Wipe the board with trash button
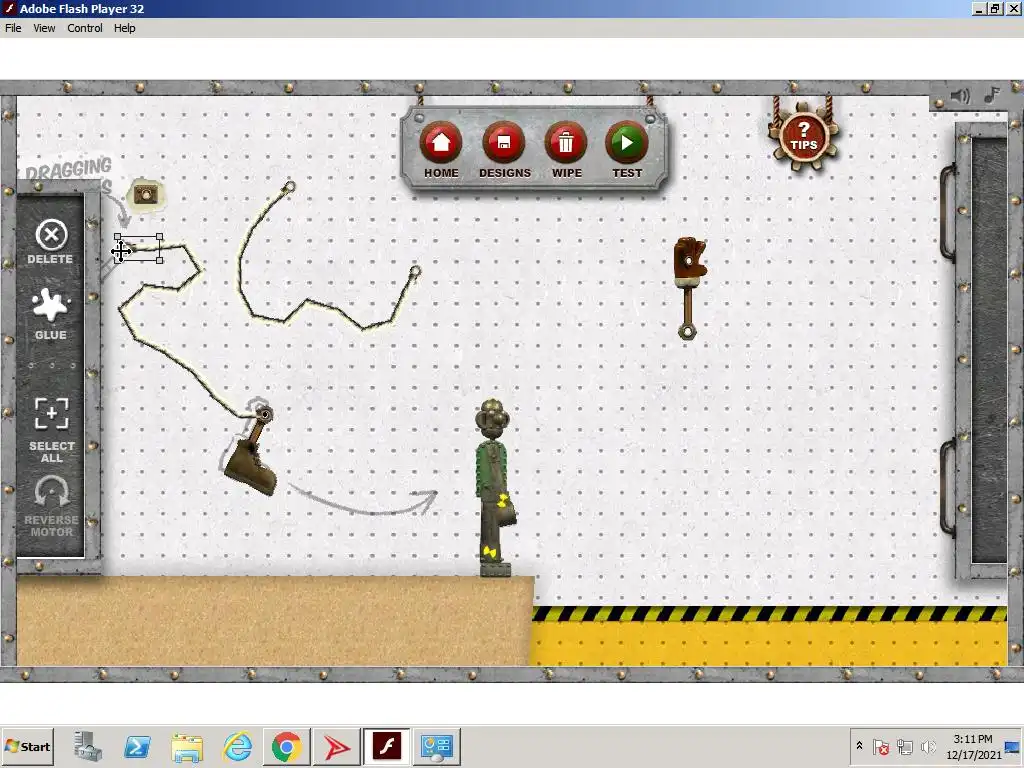 point(566,142)
